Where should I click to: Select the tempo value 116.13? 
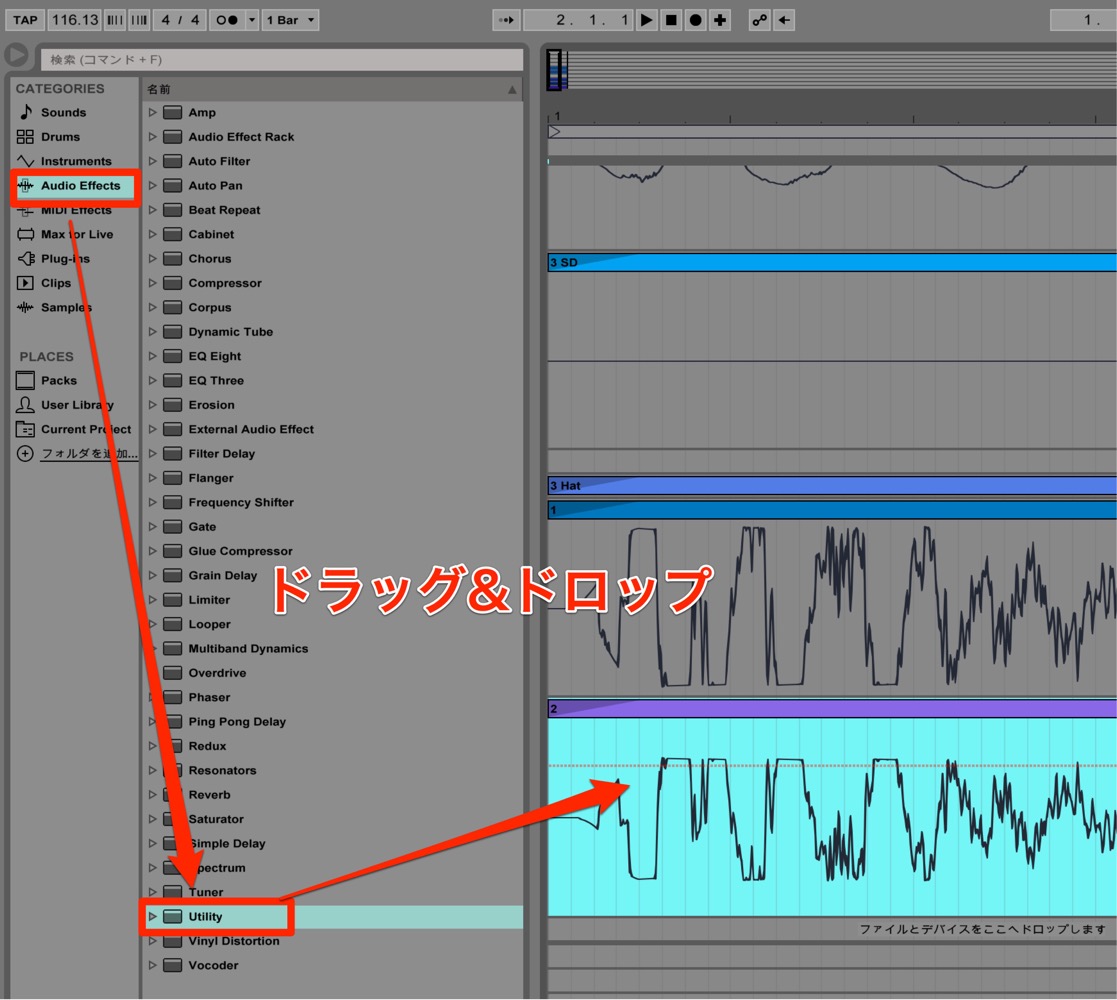click(75, 20)
